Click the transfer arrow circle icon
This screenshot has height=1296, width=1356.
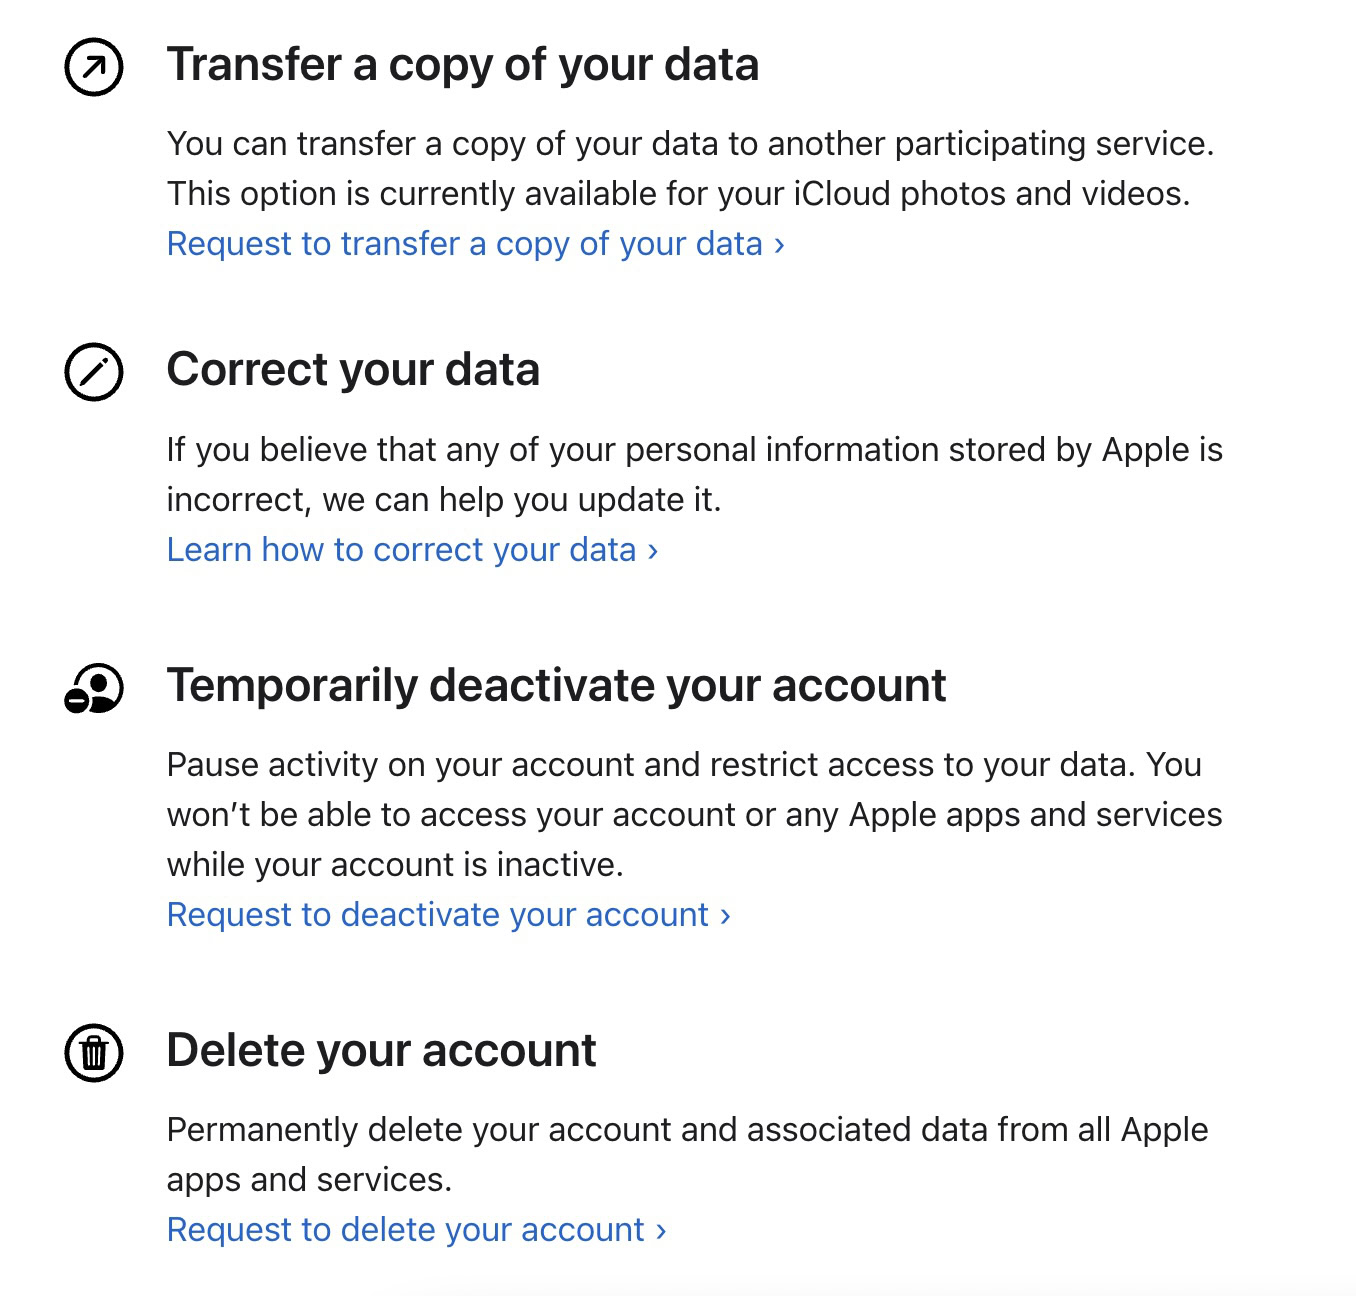[94, 67]
